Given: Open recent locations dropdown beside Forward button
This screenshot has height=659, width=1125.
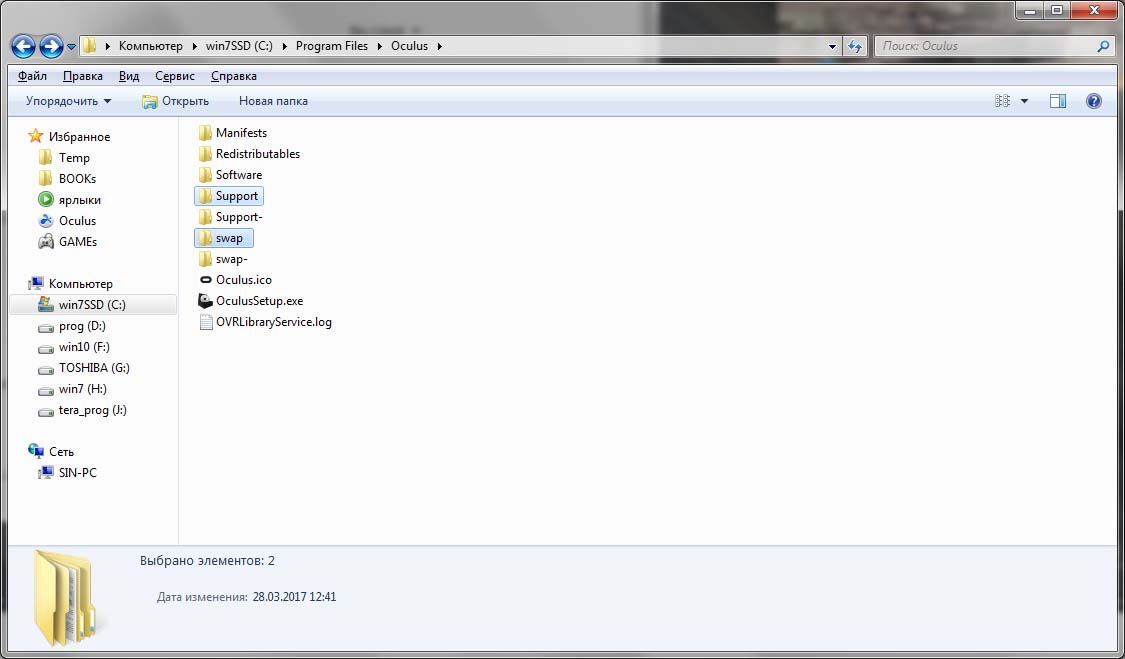Looking at the screenshot, I should [x=72, y=47].
